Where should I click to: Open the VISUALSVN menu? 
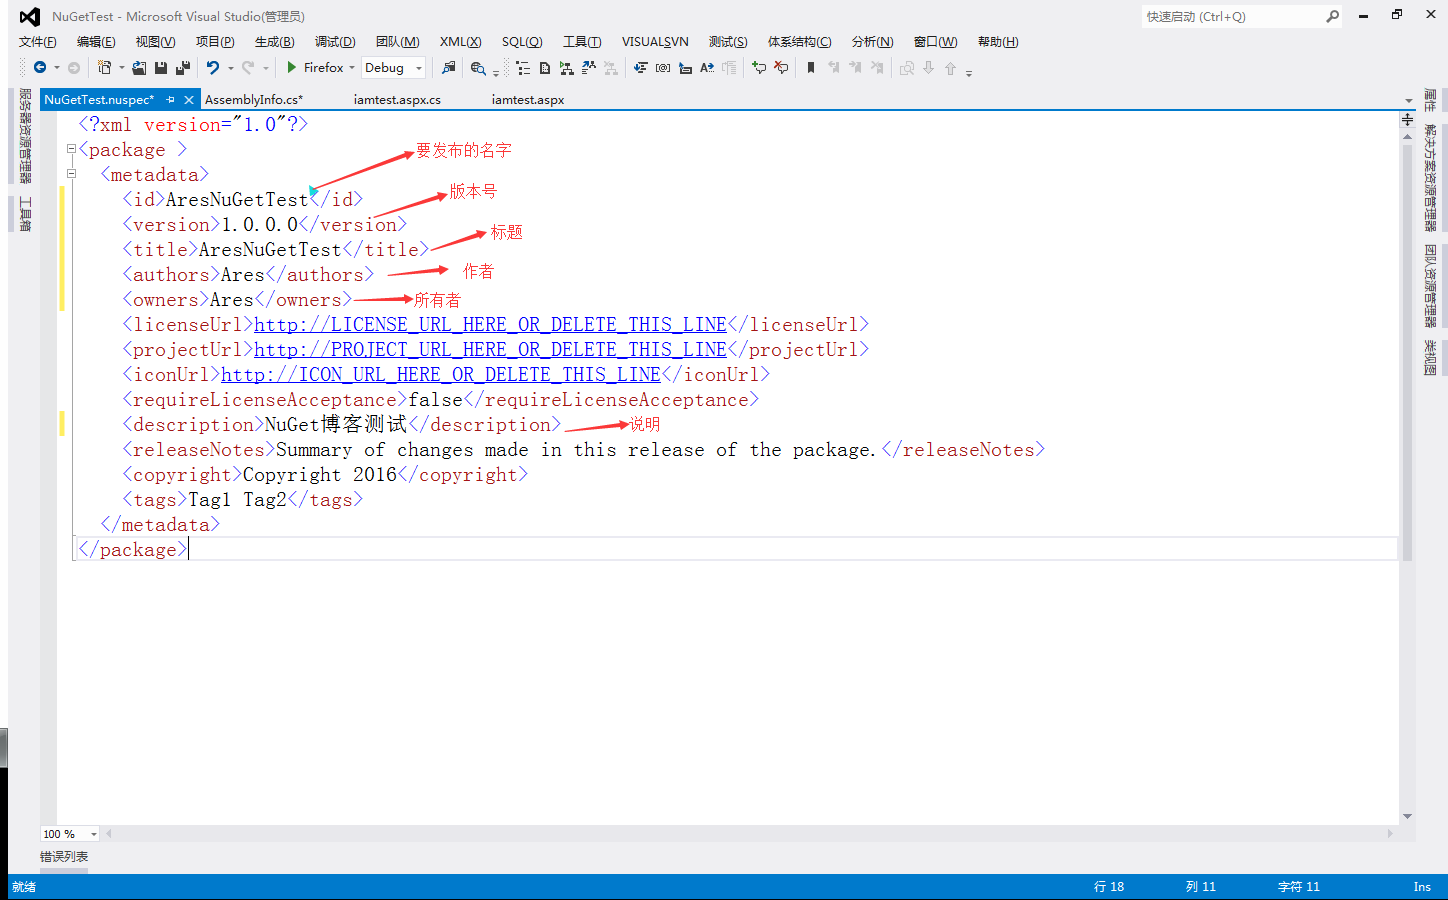[655, 42]
